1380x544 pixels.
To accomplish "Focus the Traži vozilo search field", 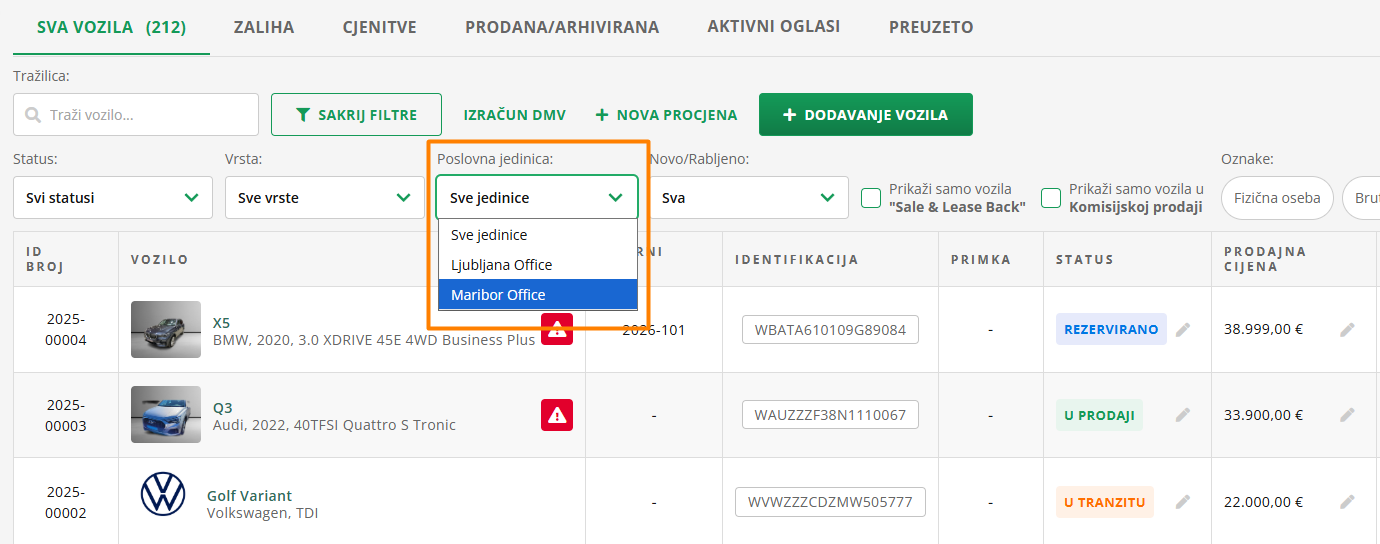I will coord(136,115).
